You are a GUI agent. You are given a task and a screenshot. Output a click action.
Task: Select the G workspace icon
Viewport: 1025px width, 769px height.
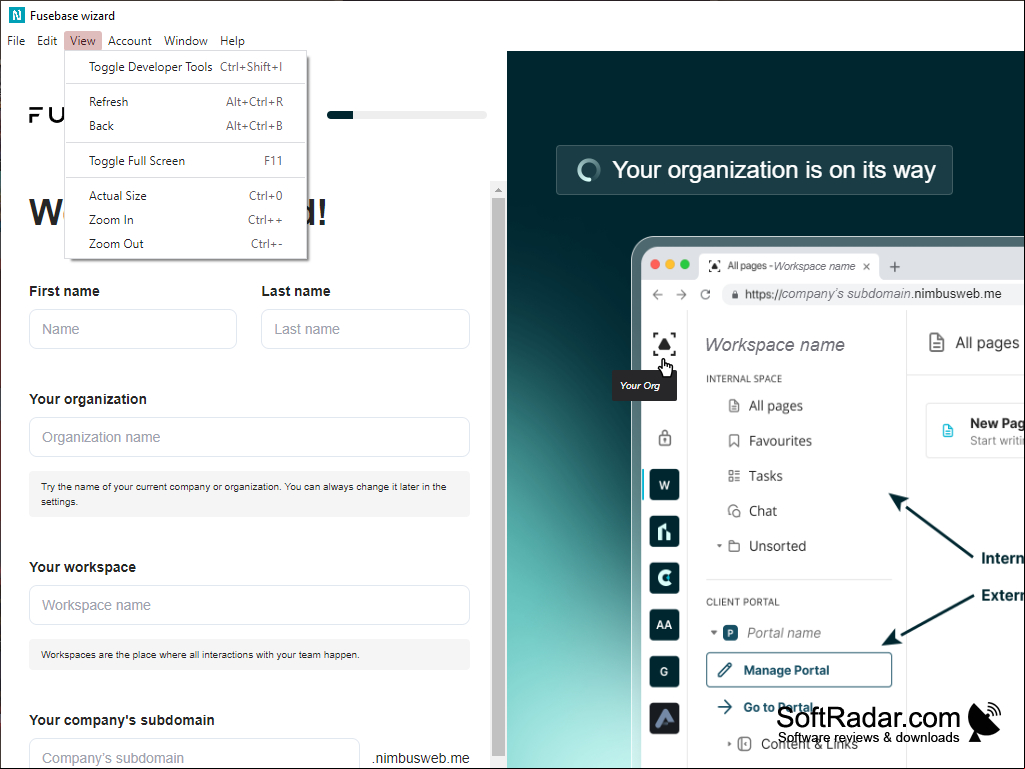click(x=664, y=672)
